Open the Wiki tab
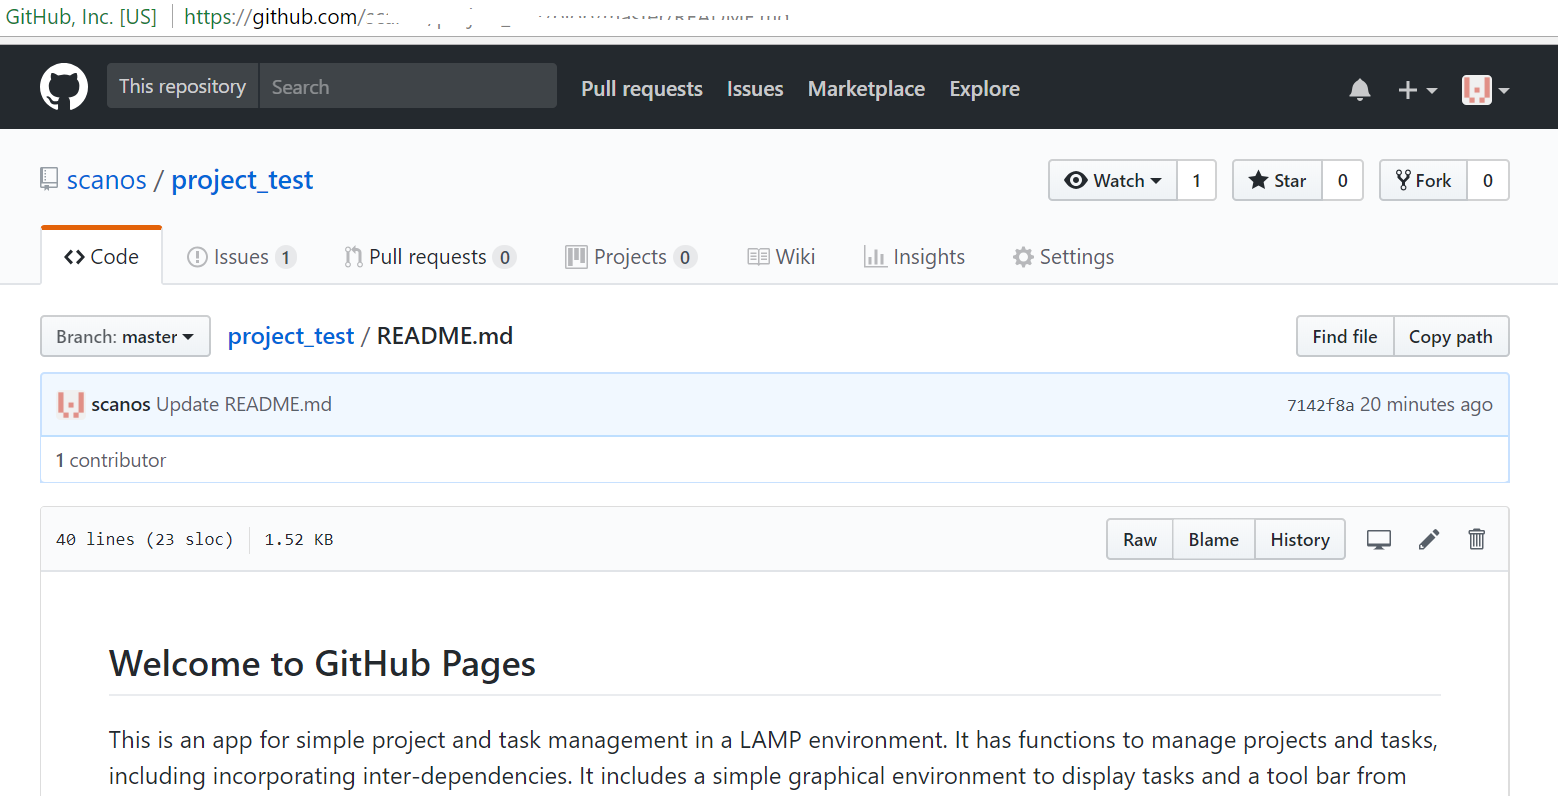Viewport: 1558px width, 796px height. pos(781,257)
